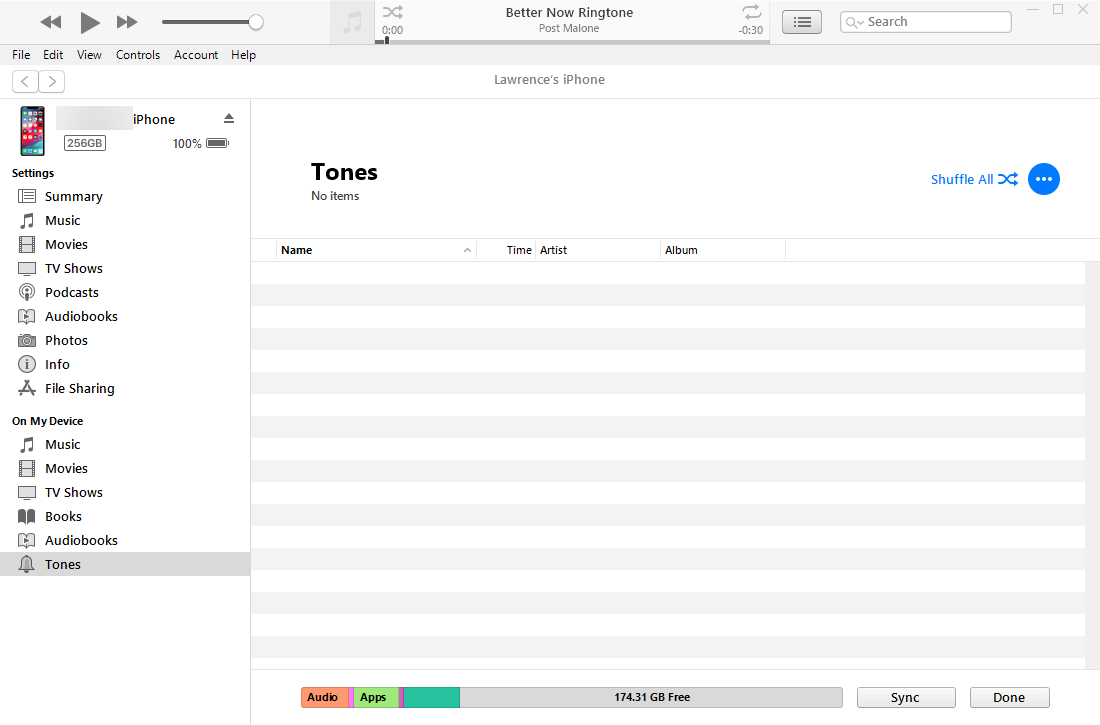
Task: Open the Help menu
Action: [x=243, y=55]
